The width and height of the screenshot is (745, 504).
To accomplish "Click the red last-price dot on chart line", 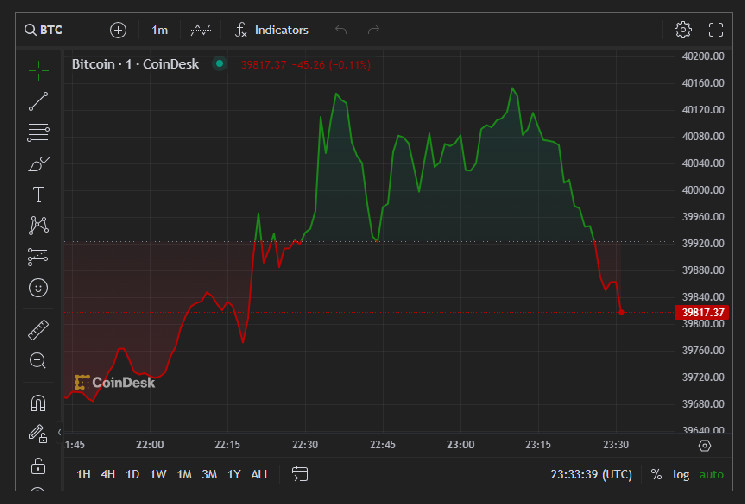I will (x=621, y=312).
